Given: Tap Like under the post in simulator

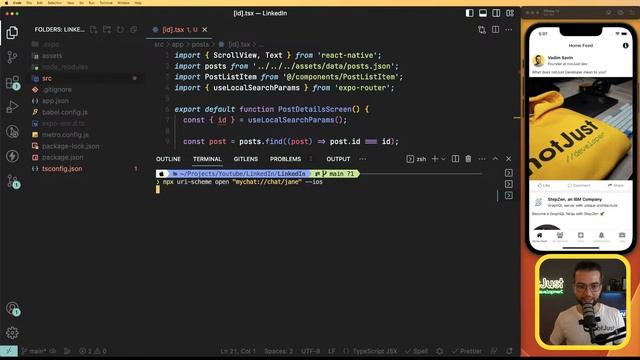Looking at the screenshot, I should pyautogui.click(x=544, y=185).
